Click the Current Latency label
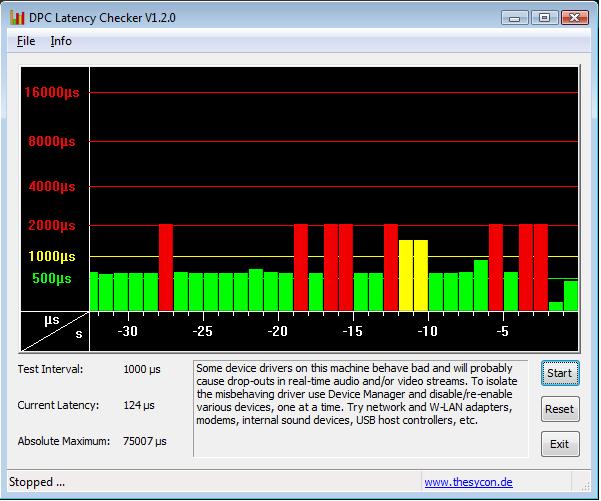The height and width of the screenshot is (501, 601). (x=58, y=405)
